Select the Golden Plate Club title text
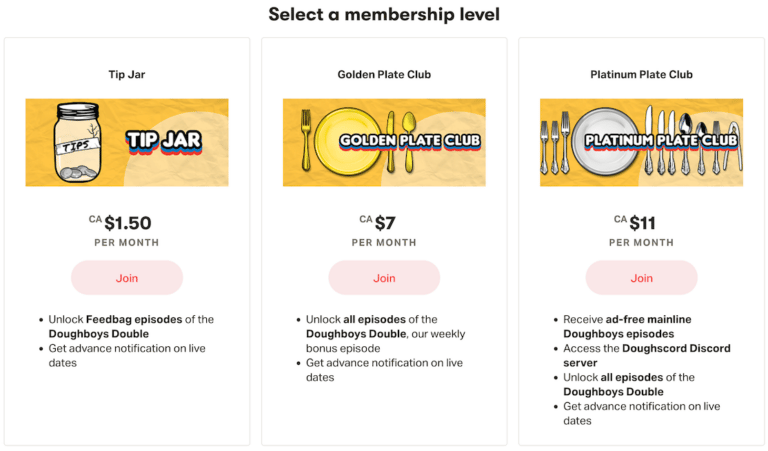This screenshot has height=451, width=768. [384, 74]
